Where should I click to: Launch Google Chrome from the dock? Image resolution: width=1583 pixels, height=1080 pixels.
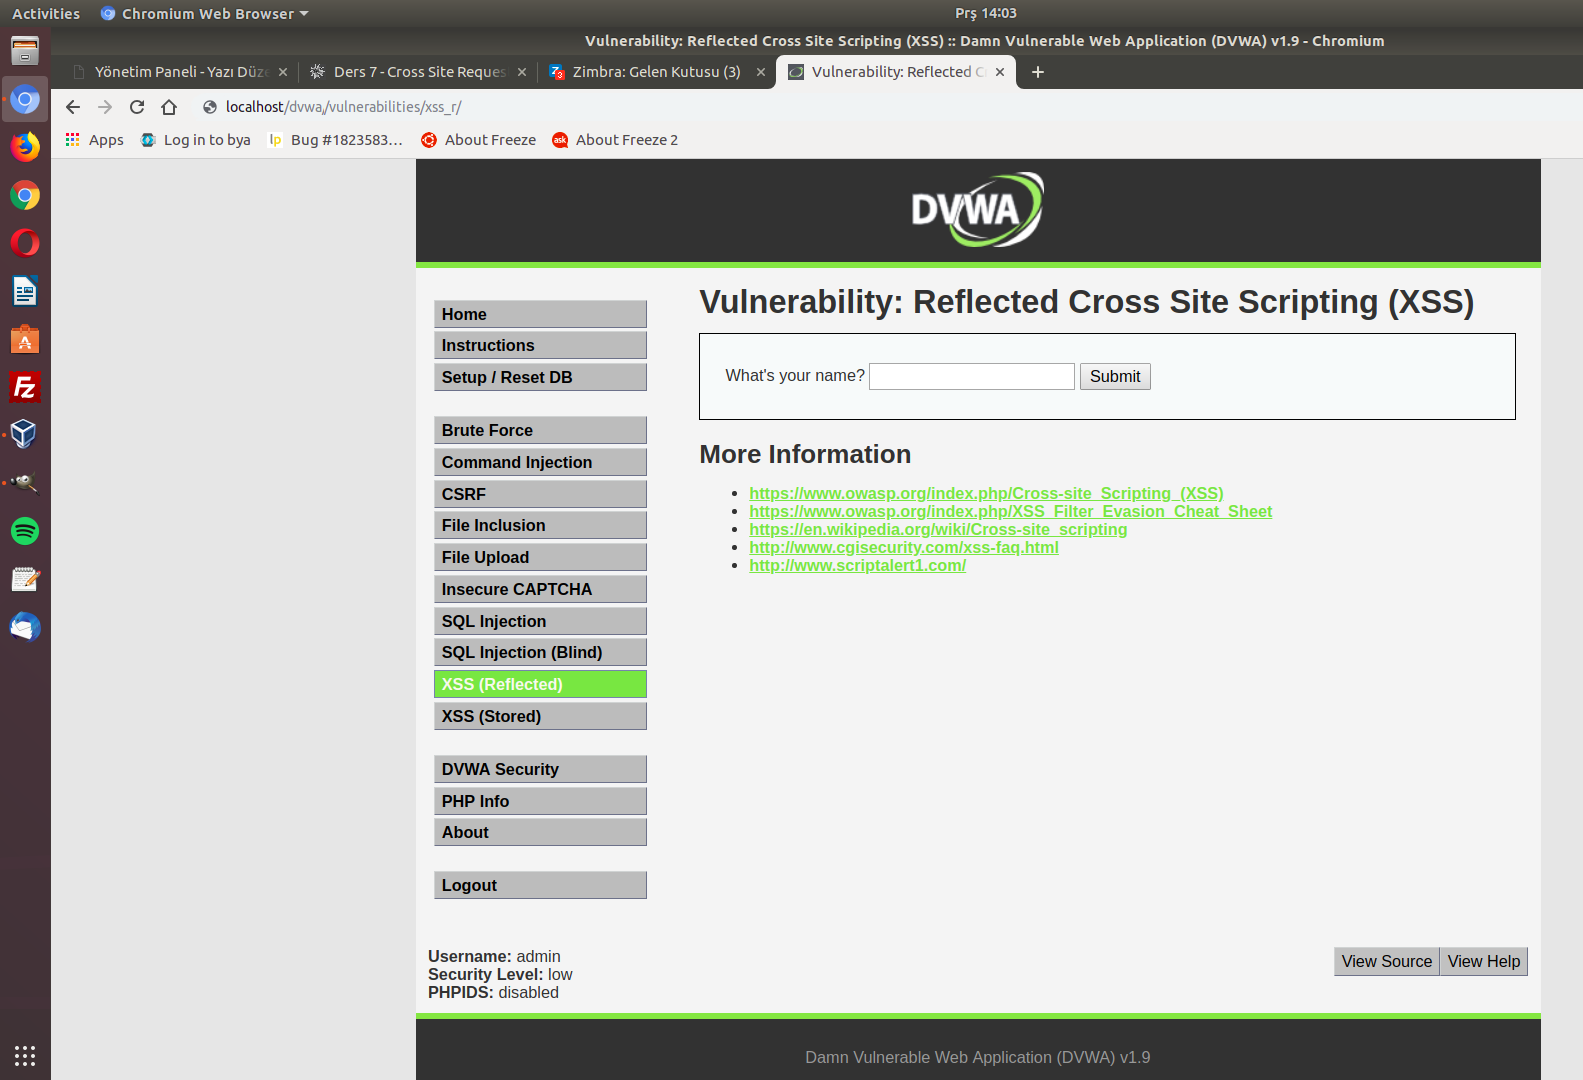point(25,195)
